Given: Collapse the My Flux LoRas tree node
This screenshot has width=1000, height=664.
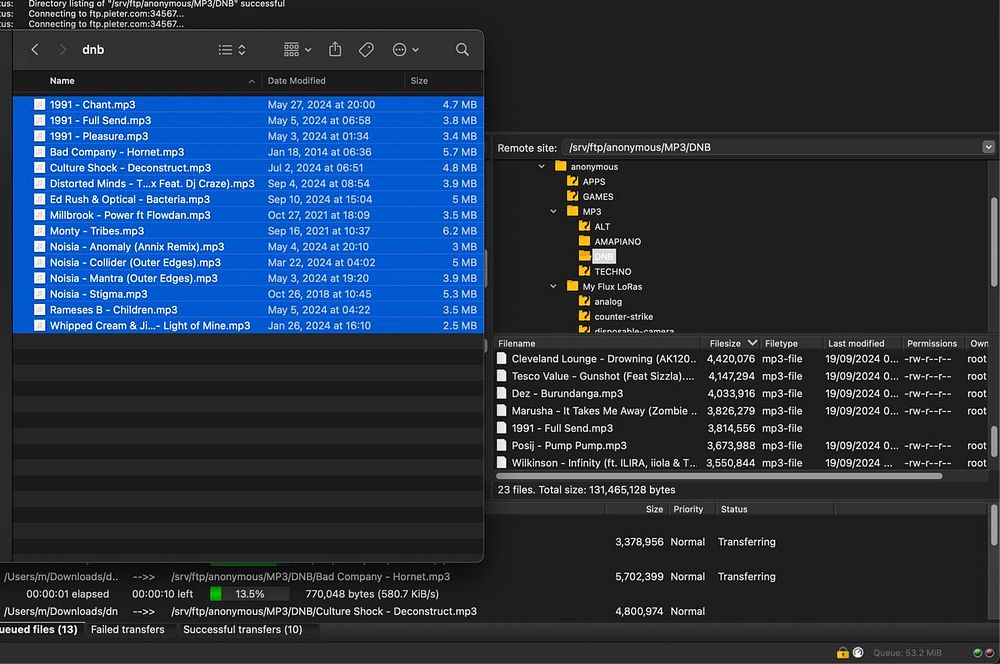Looking at the screenshot, I should coord(554,287).
